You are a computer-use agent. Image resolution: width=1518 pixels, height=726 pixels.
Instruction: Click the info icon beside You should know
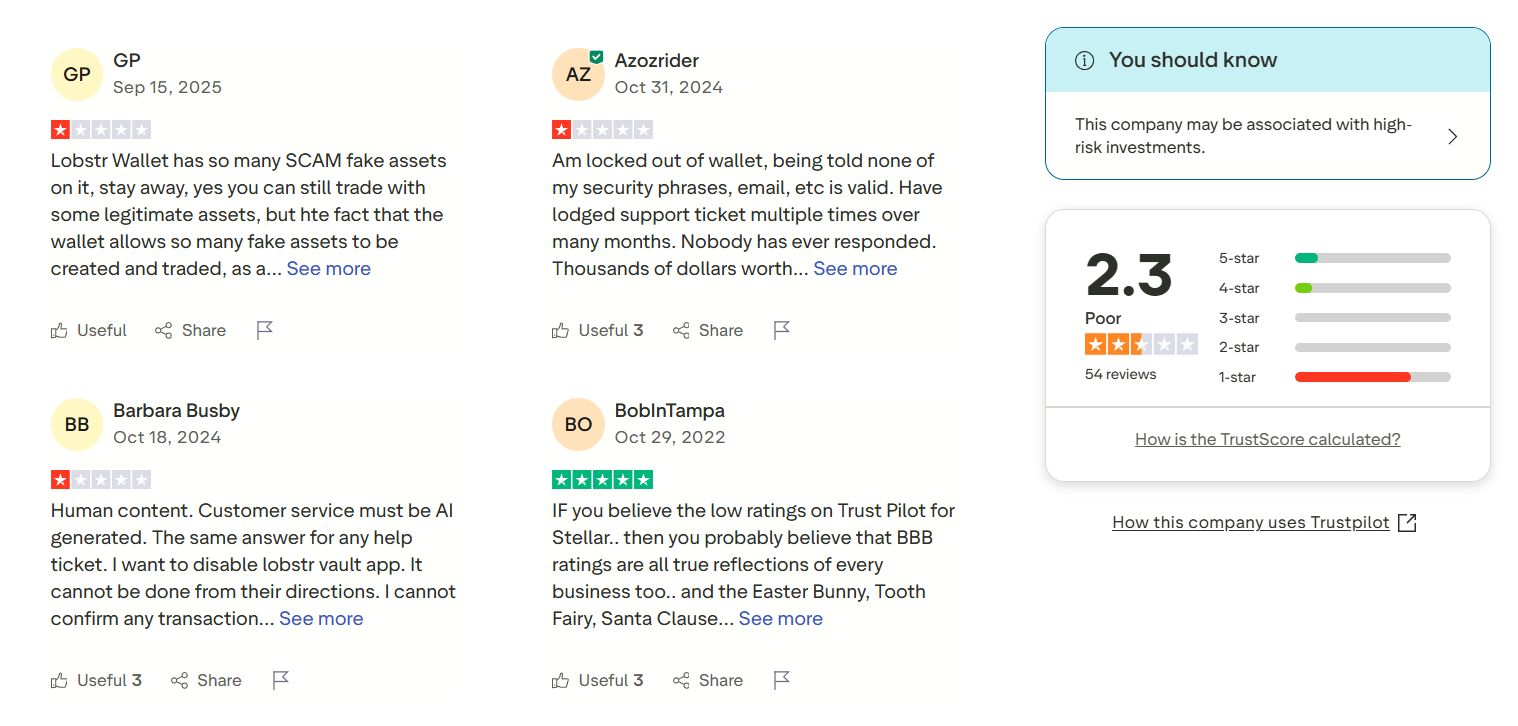[1084, 60]
